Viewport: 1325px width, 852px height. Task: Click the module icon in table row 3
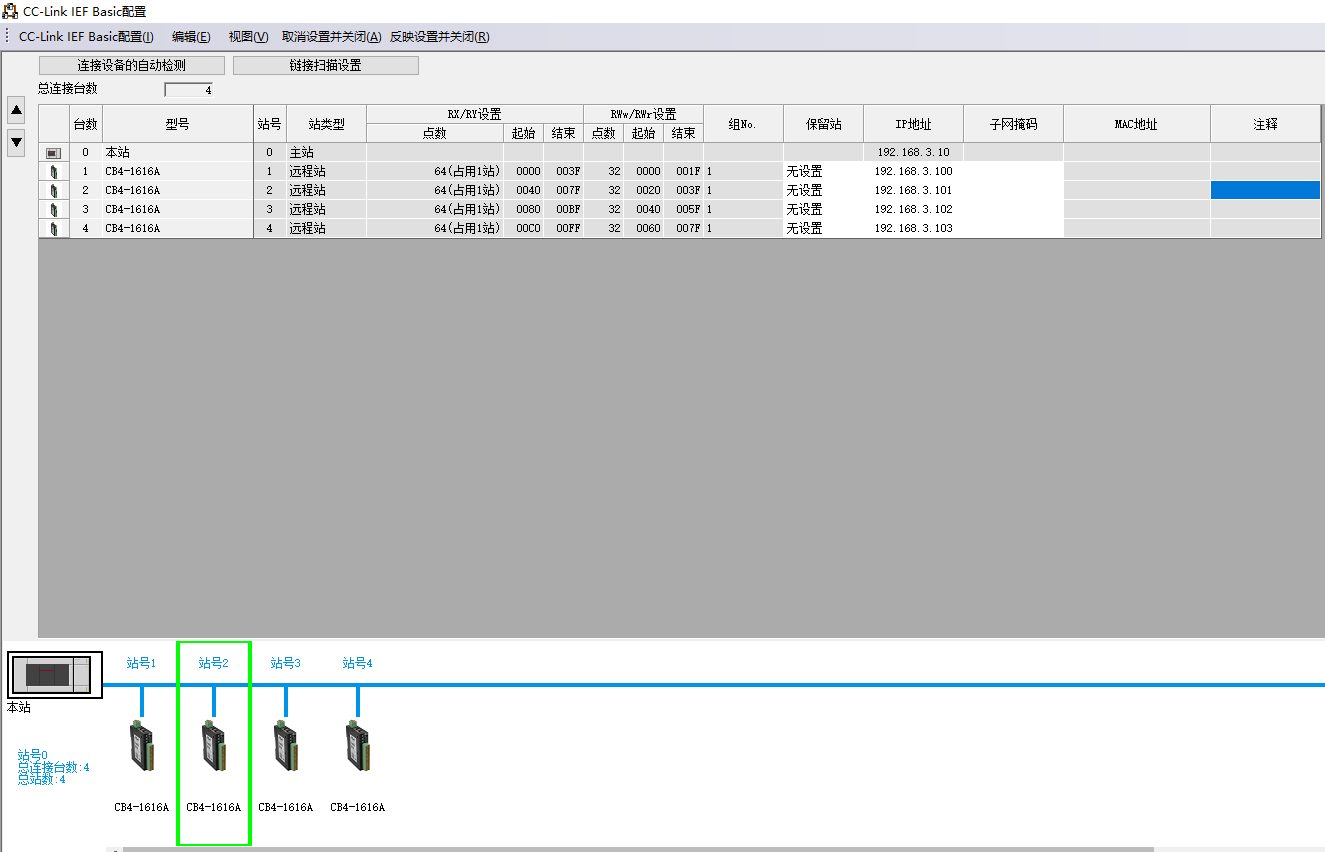(54, 210)
